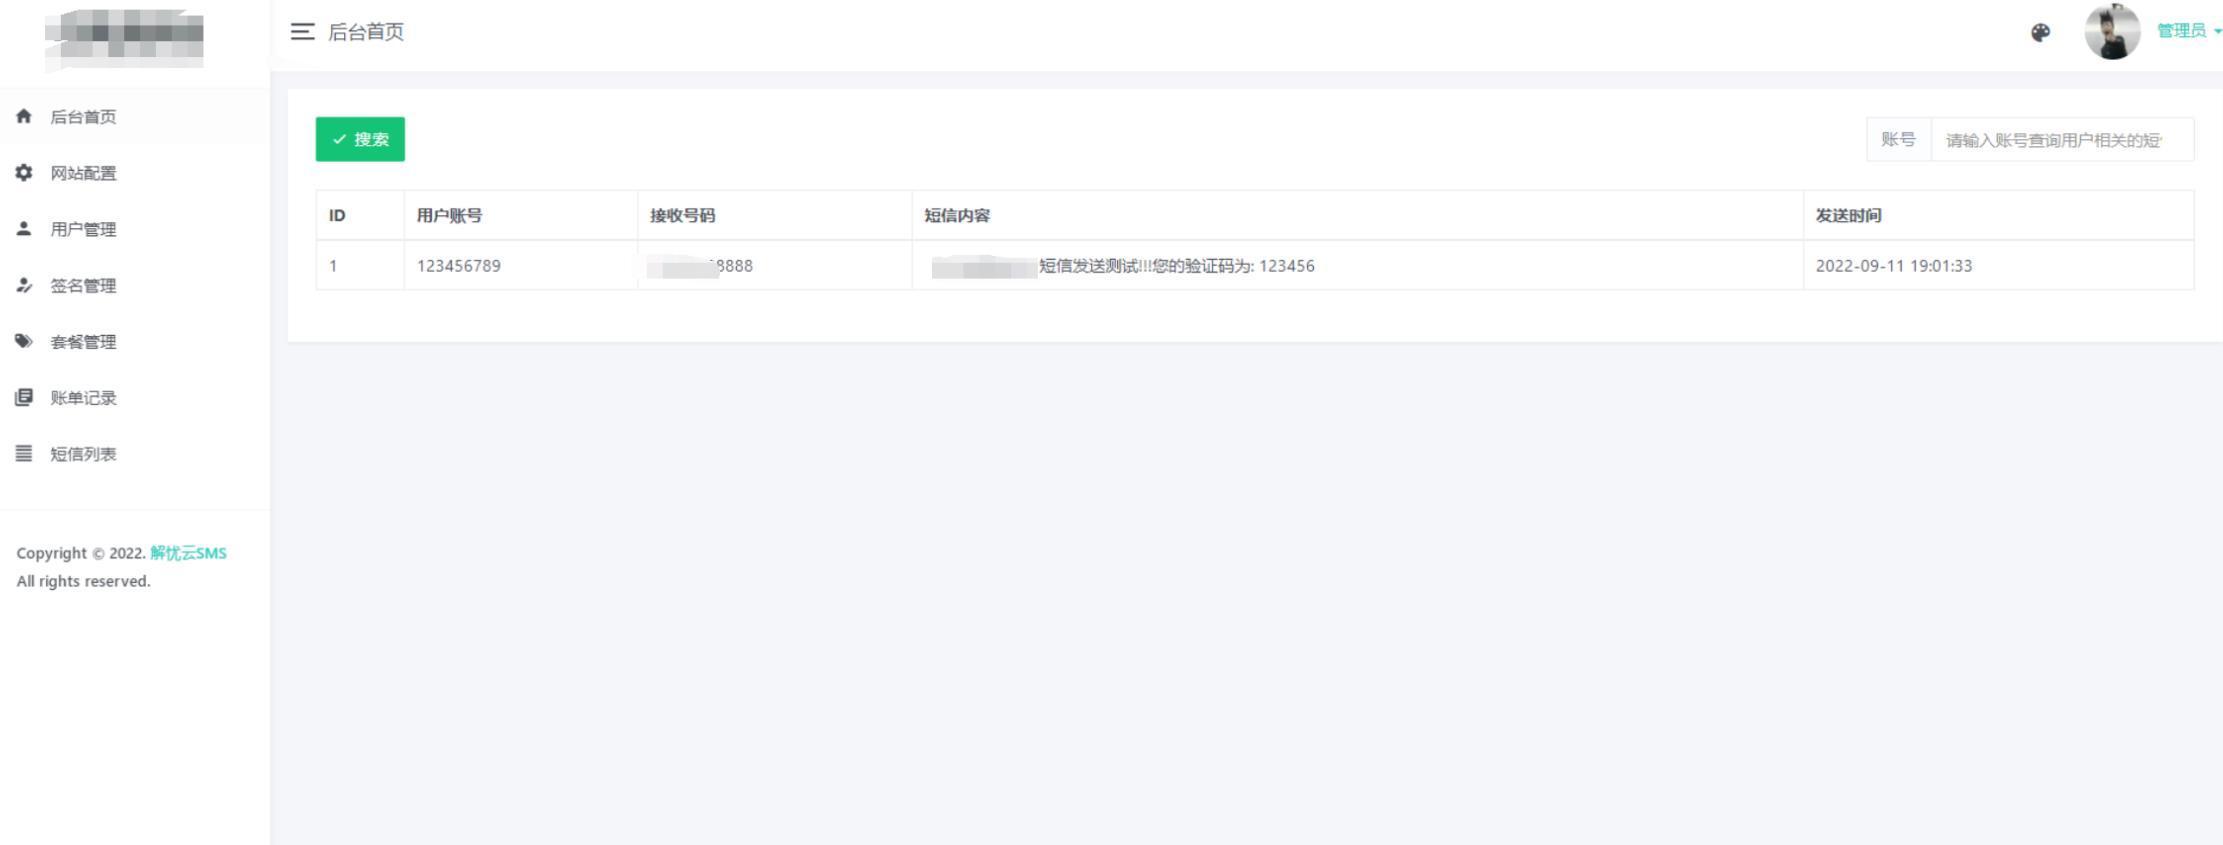The image size is (2223, 845).
Task: Select the 签名管理 menu item
Action: (x=134, y=285)
